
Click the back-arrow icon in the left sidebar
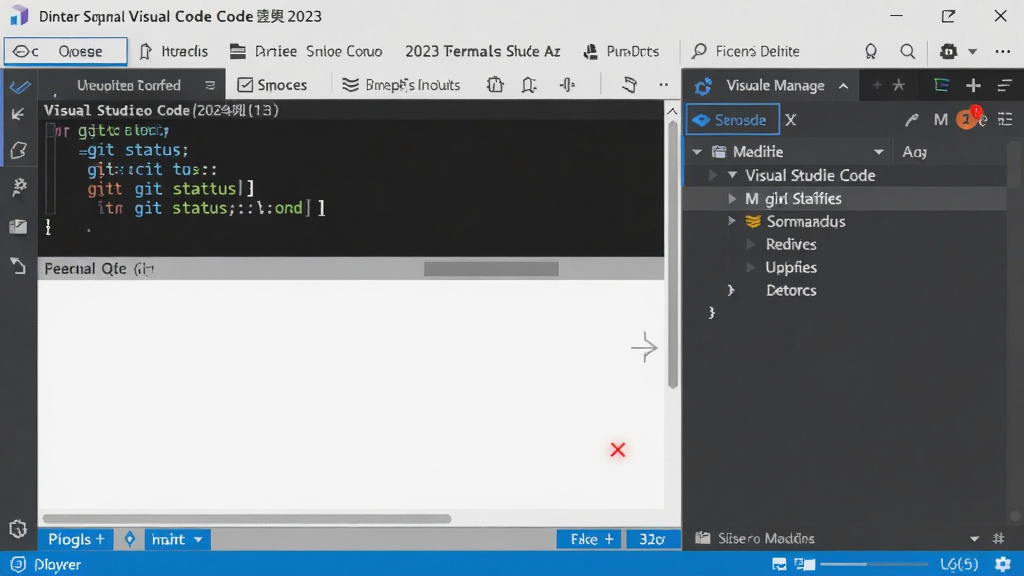(x=18, y=114)
